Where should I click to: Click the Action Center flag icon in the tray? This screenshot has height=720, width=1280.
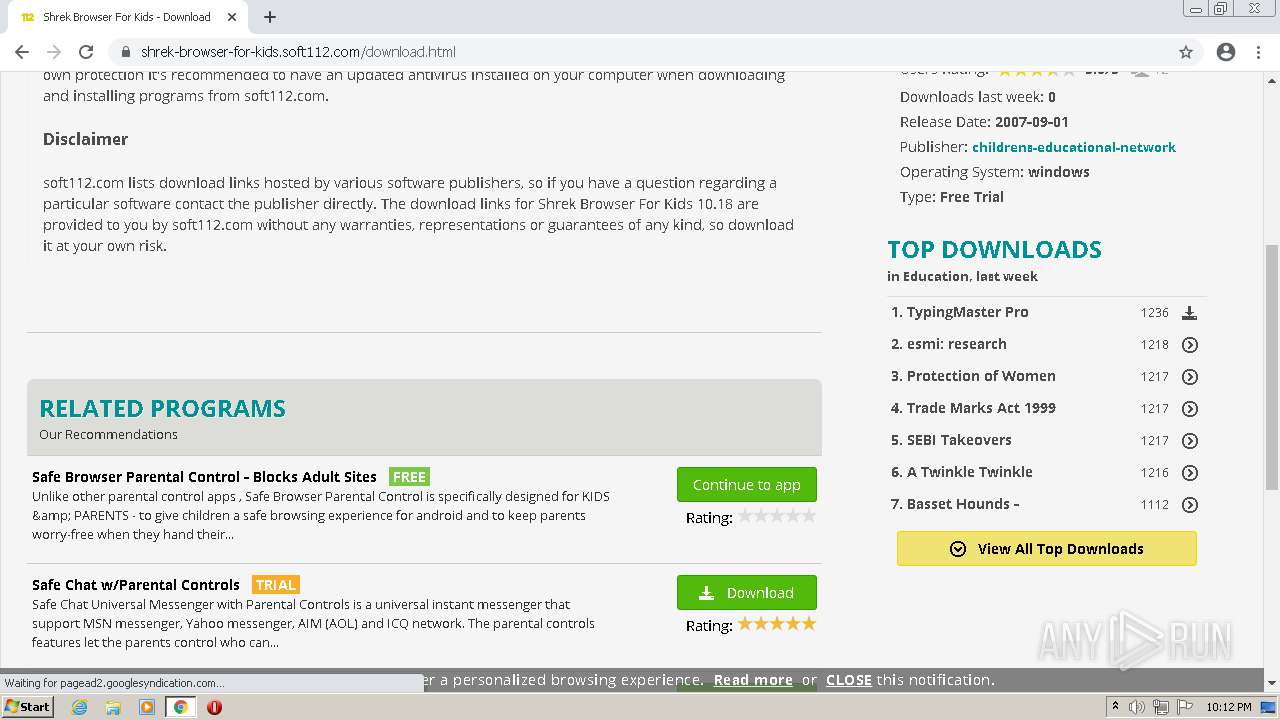[1183, 707]
